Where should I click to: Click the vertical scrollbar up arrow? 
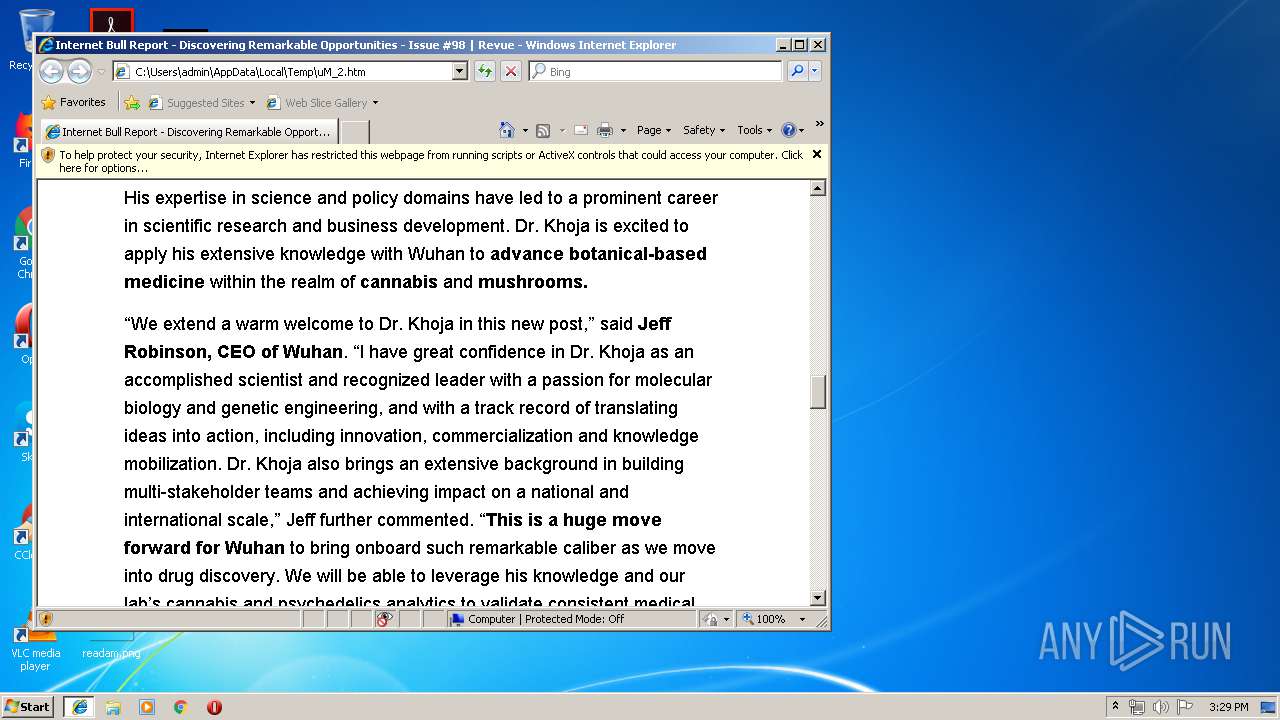[x=818, y=188]
